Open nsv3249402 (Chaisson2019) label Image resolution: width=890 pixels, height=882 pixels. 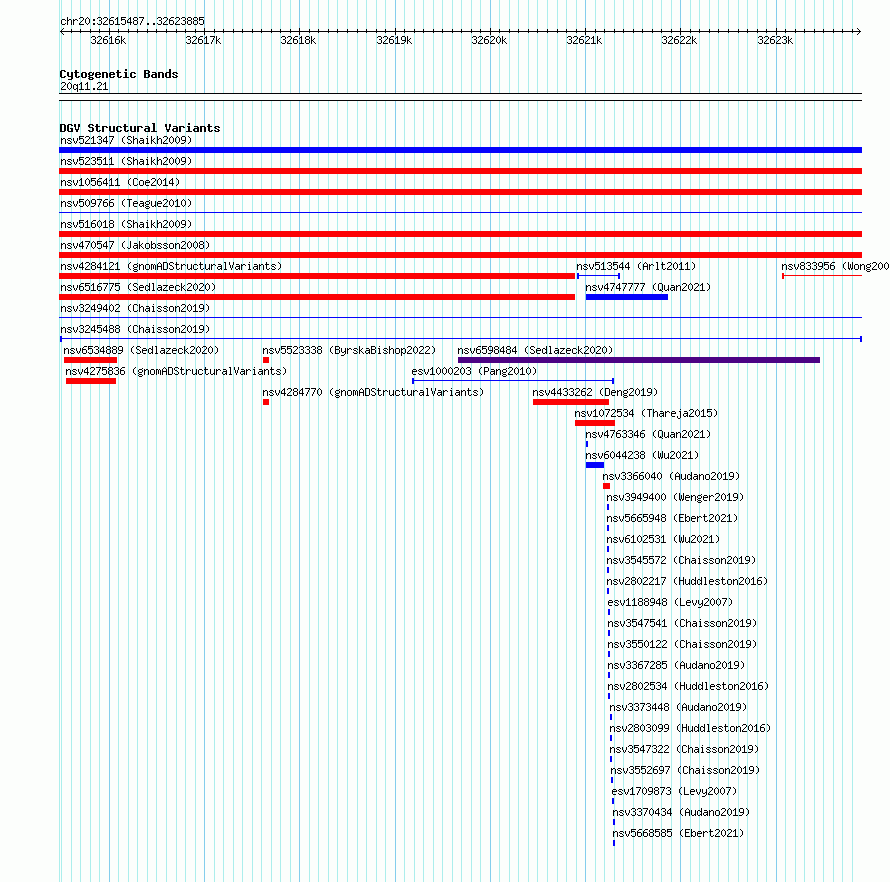(135, 308)
